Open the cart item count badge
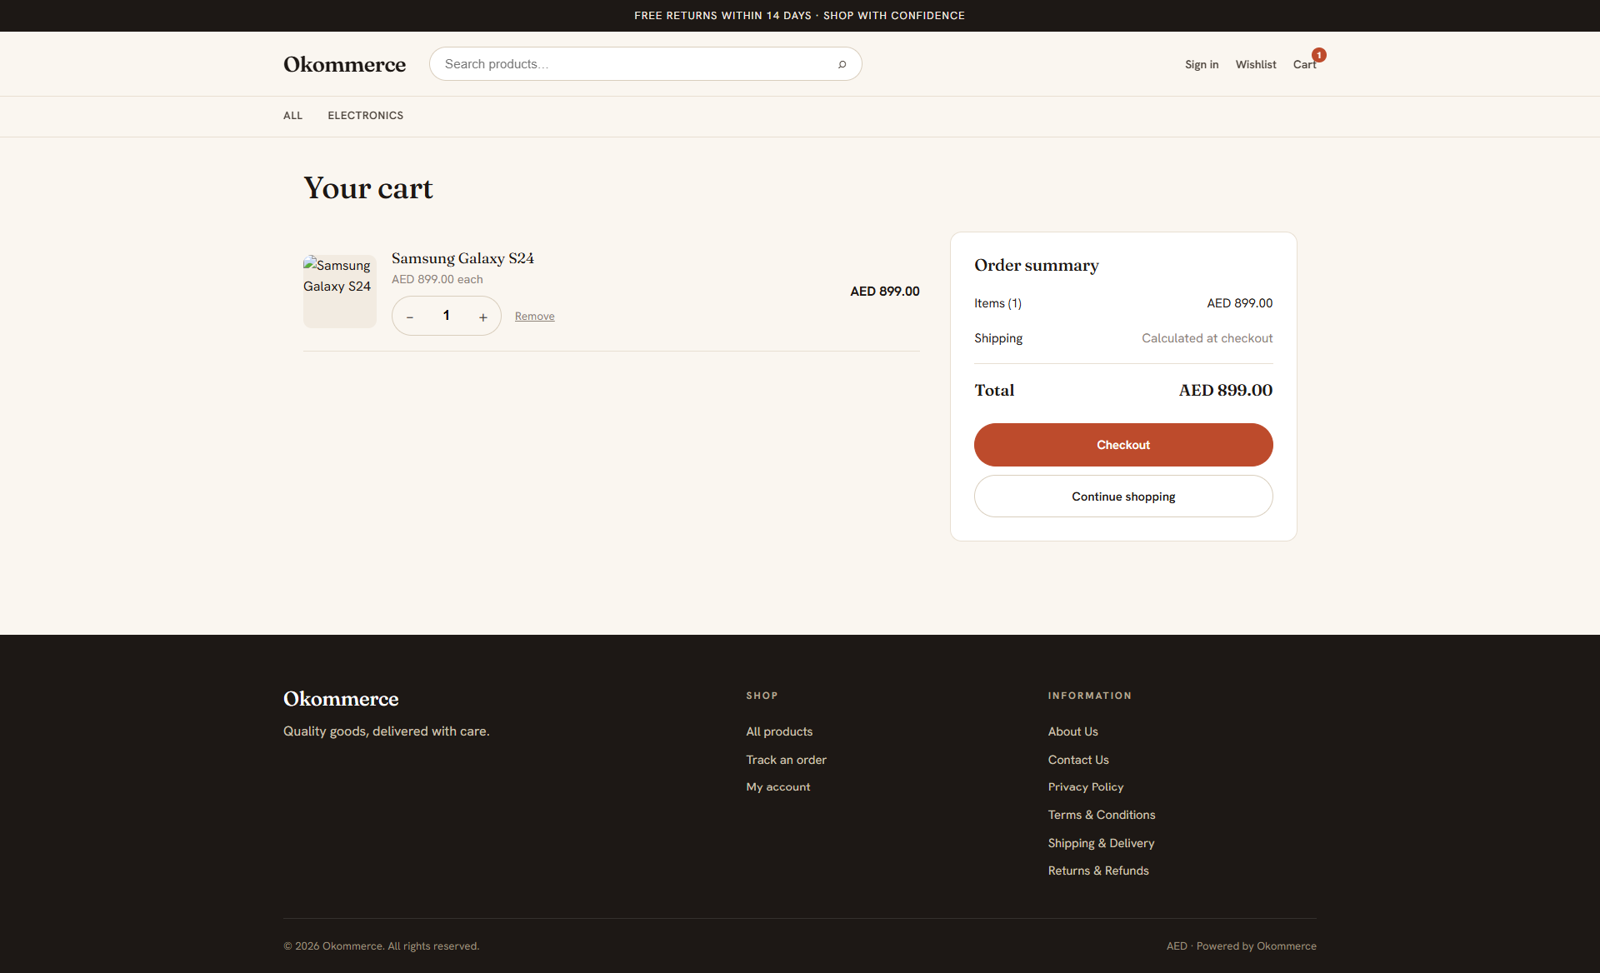 pyautogui.click(x=1319, y=55)
